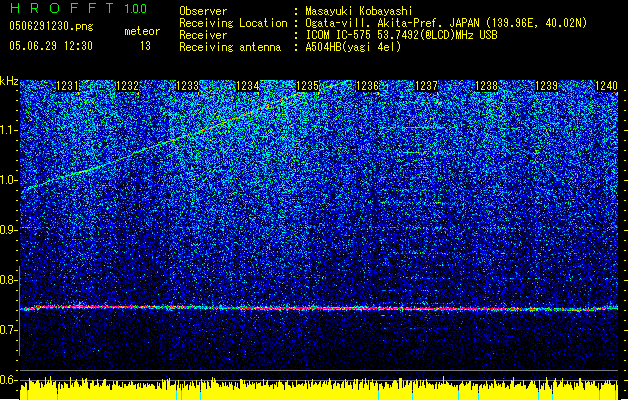Select the filename 0506291230.png

tap(51, 26)
